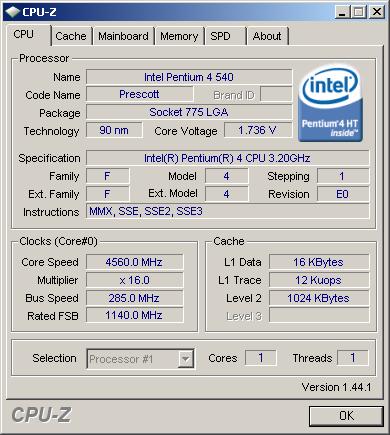
Task: Click the CPU-Z logo at bottom left
Action: [41, 415]
